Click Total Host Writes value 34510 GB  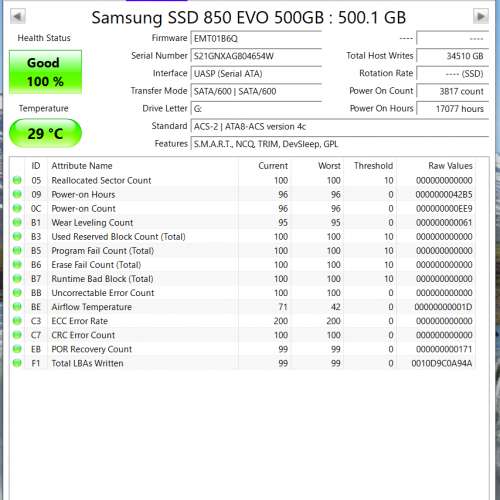click(x=453, y=56)
